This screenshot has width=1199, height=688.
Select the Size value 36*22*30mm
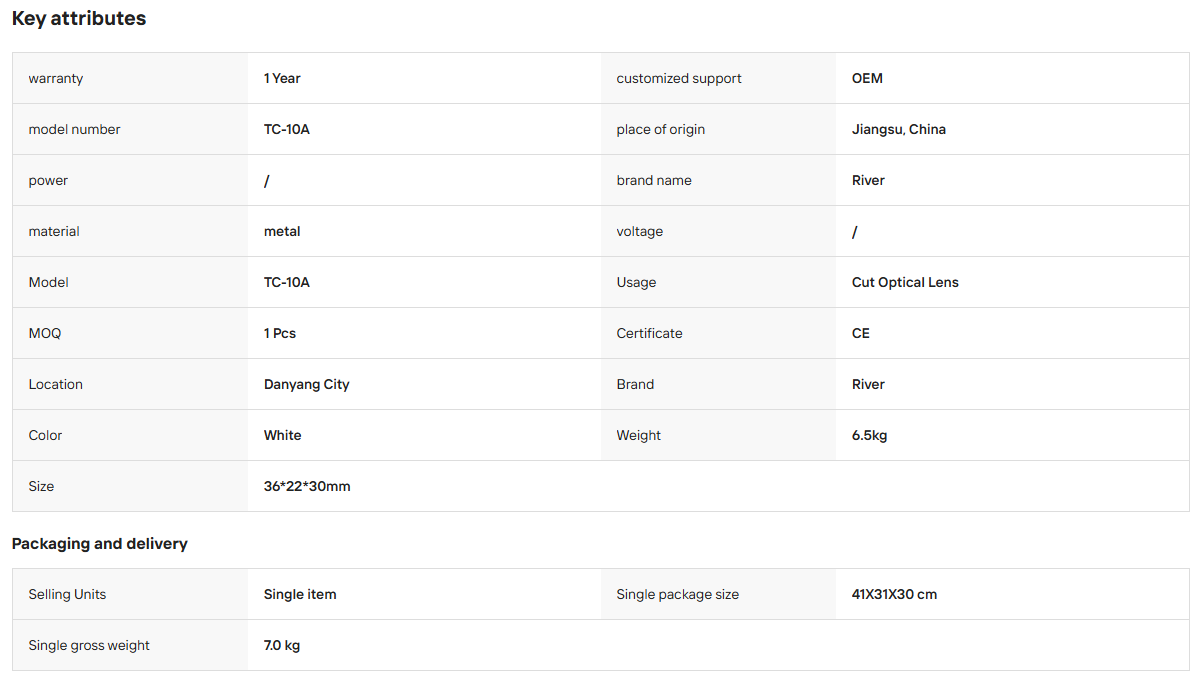click(x=307, y=486)
